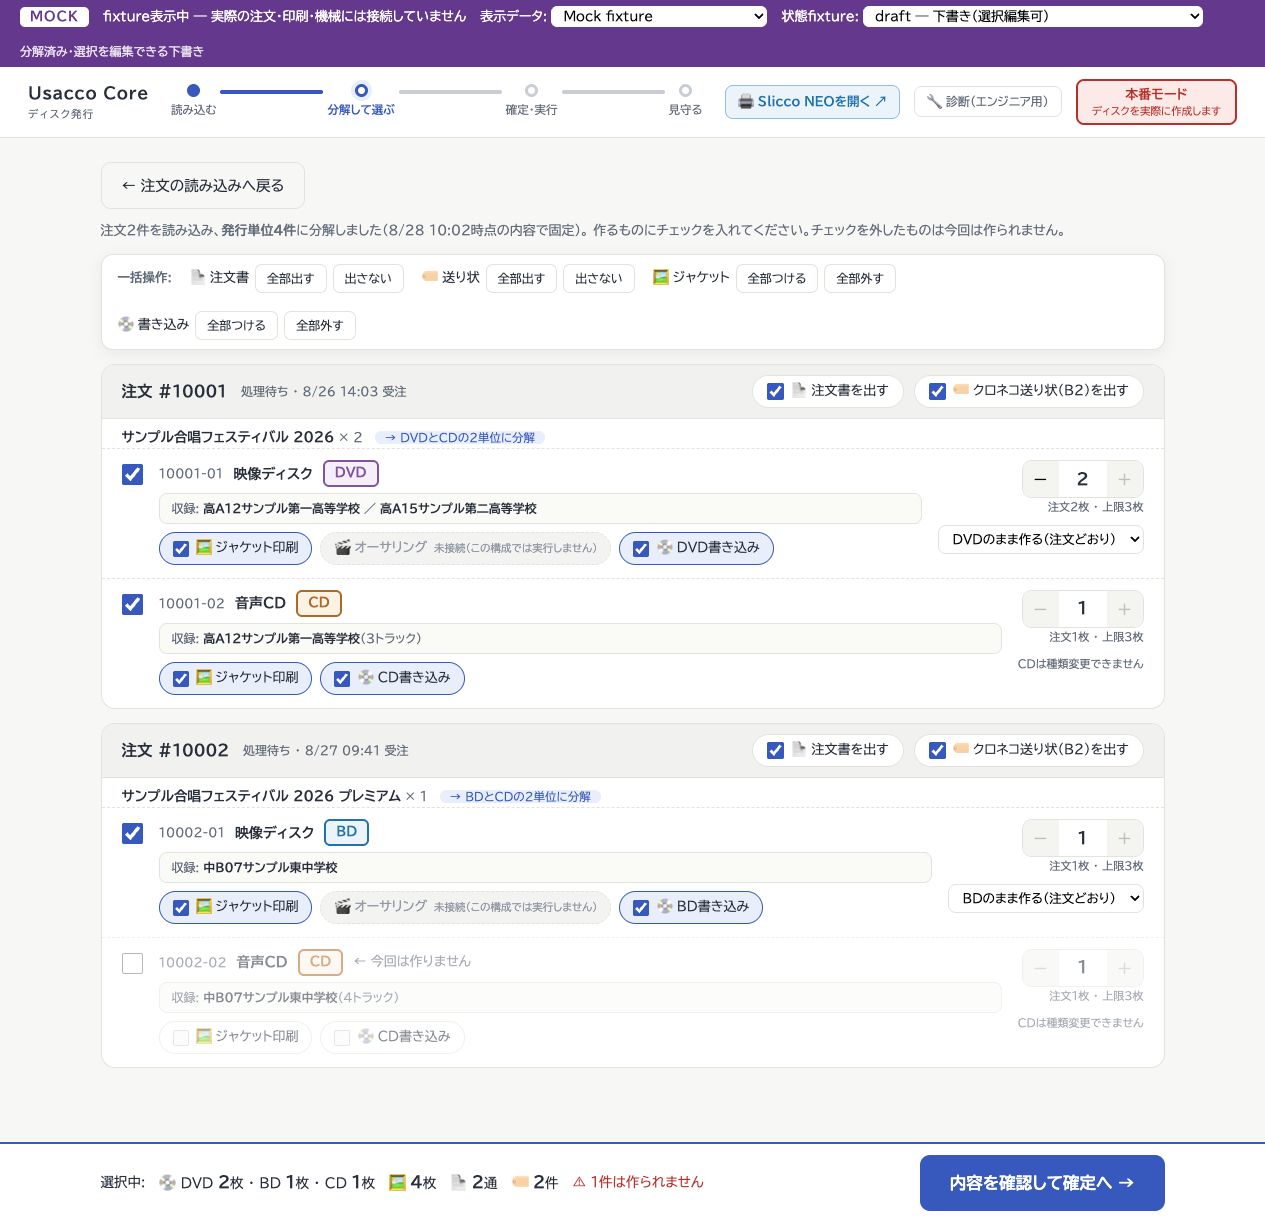The height and width of the screenshot is (1222, 1265).
Task: Select the 分解して選ぶ step
Action: pyautogui.click(x=361, y=99)
